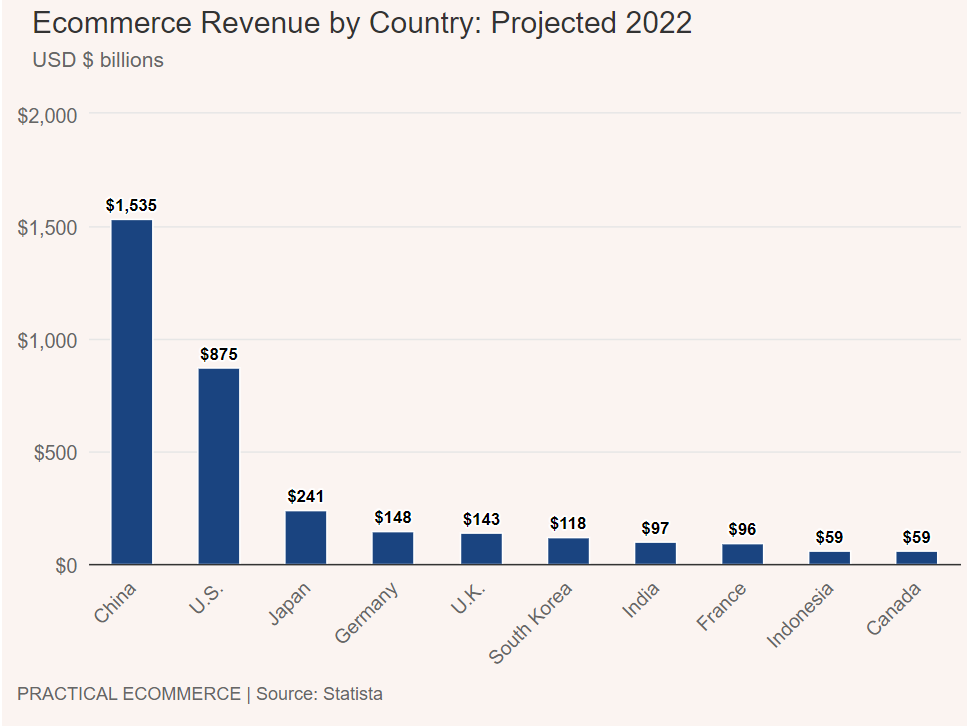Click the U.S. revenue bar

[x=218, y=466]
